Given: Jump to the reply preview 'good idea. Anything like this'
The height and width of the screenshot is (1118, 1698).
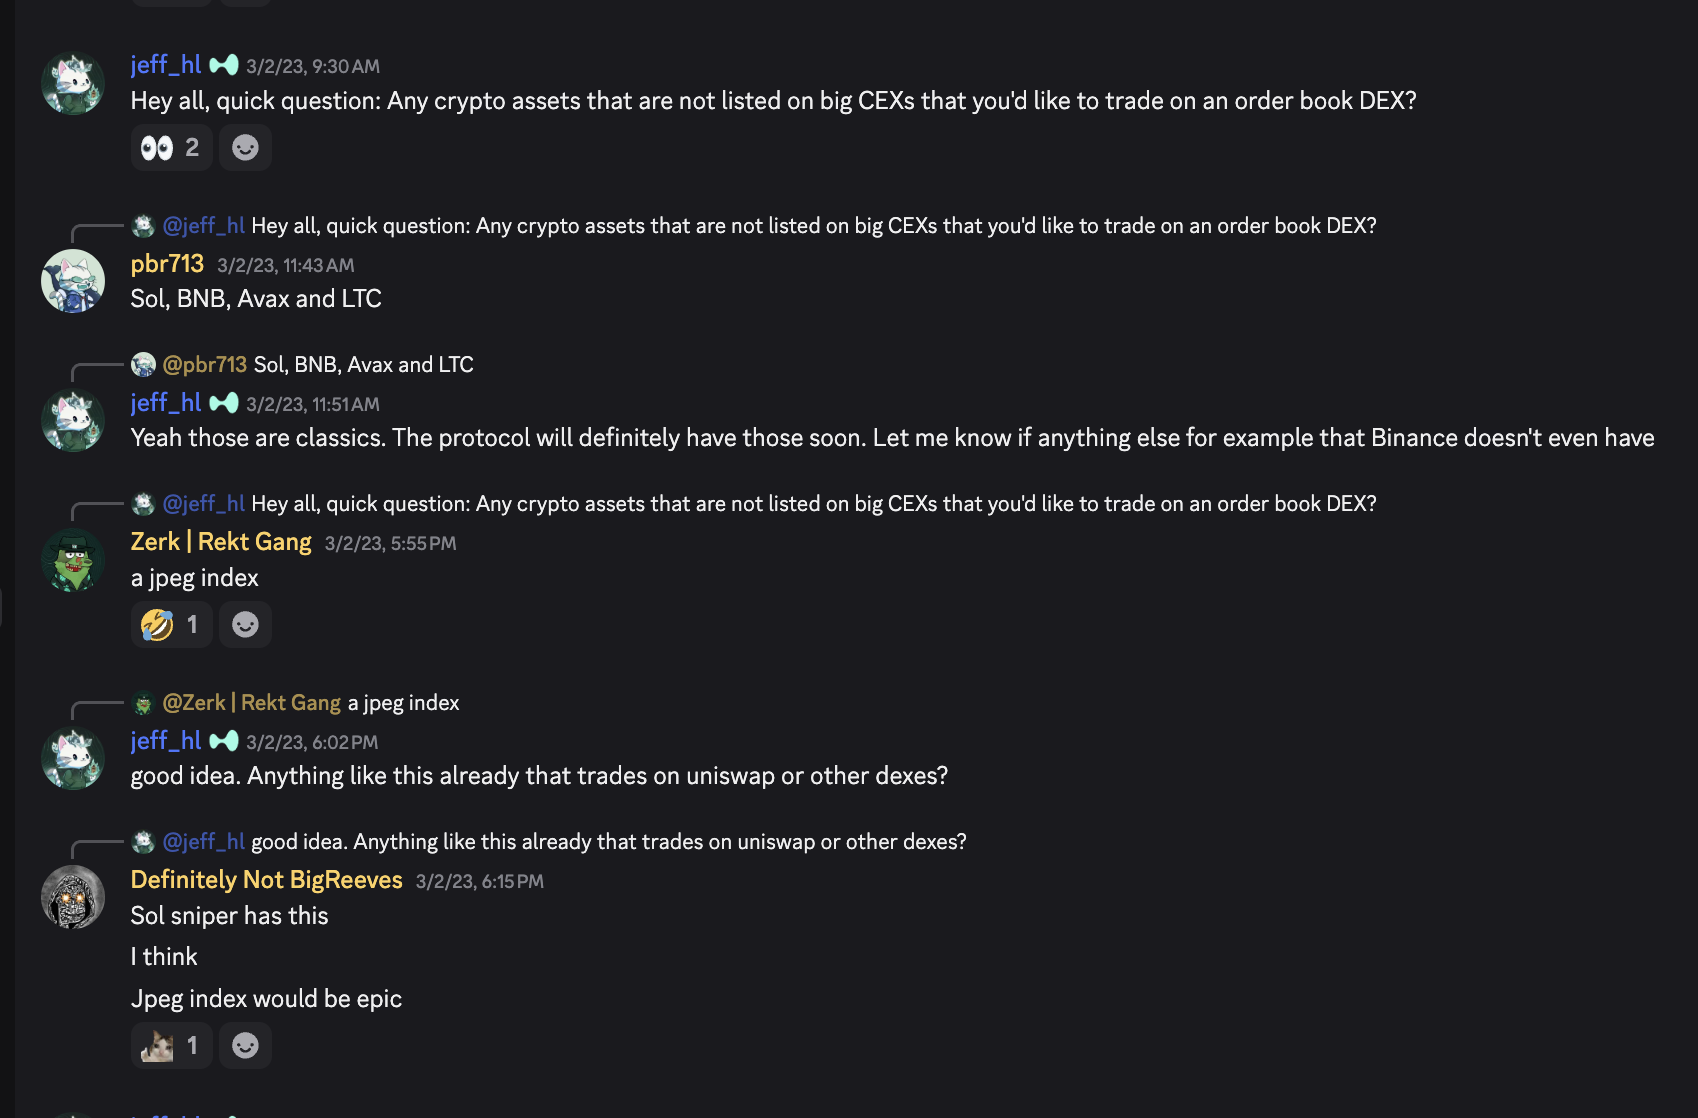Looking at the screenshot, I should [608, 842].
